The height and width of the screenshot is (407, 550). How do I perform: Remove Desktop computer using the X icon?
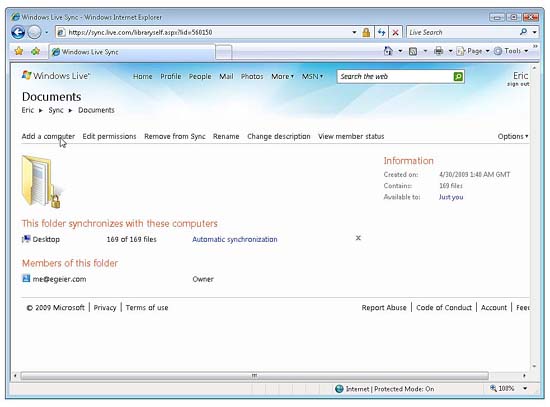[358, 238]
